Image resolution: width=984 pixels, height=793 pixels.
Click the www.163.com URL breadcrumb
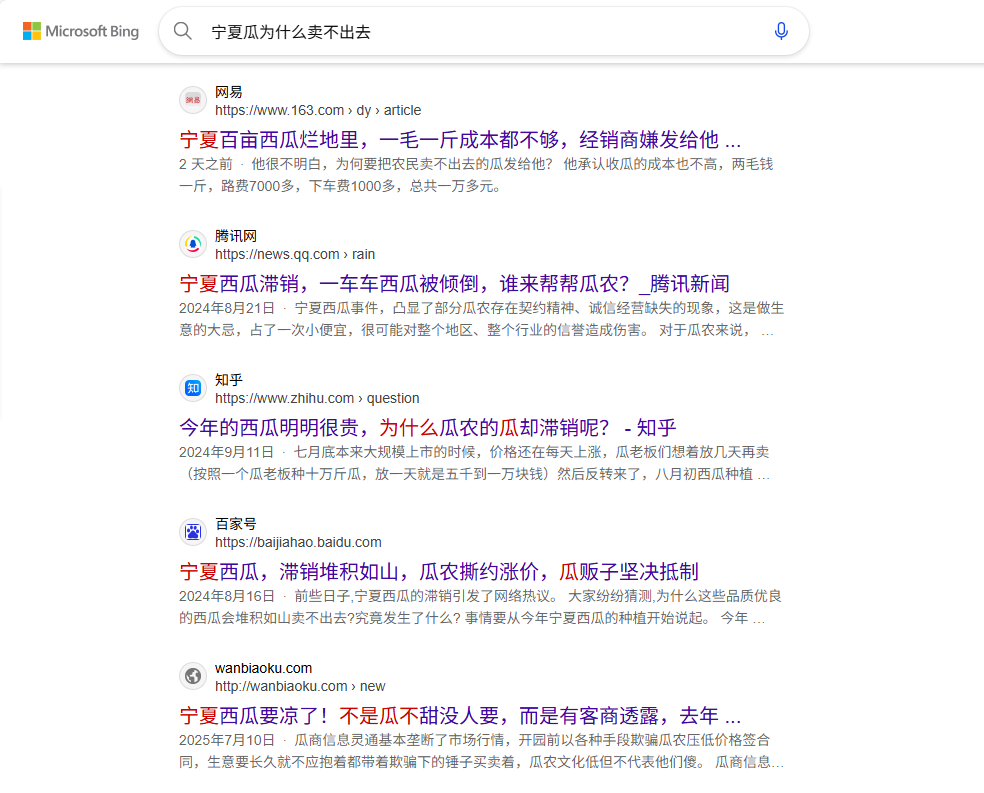click(317, 110)
